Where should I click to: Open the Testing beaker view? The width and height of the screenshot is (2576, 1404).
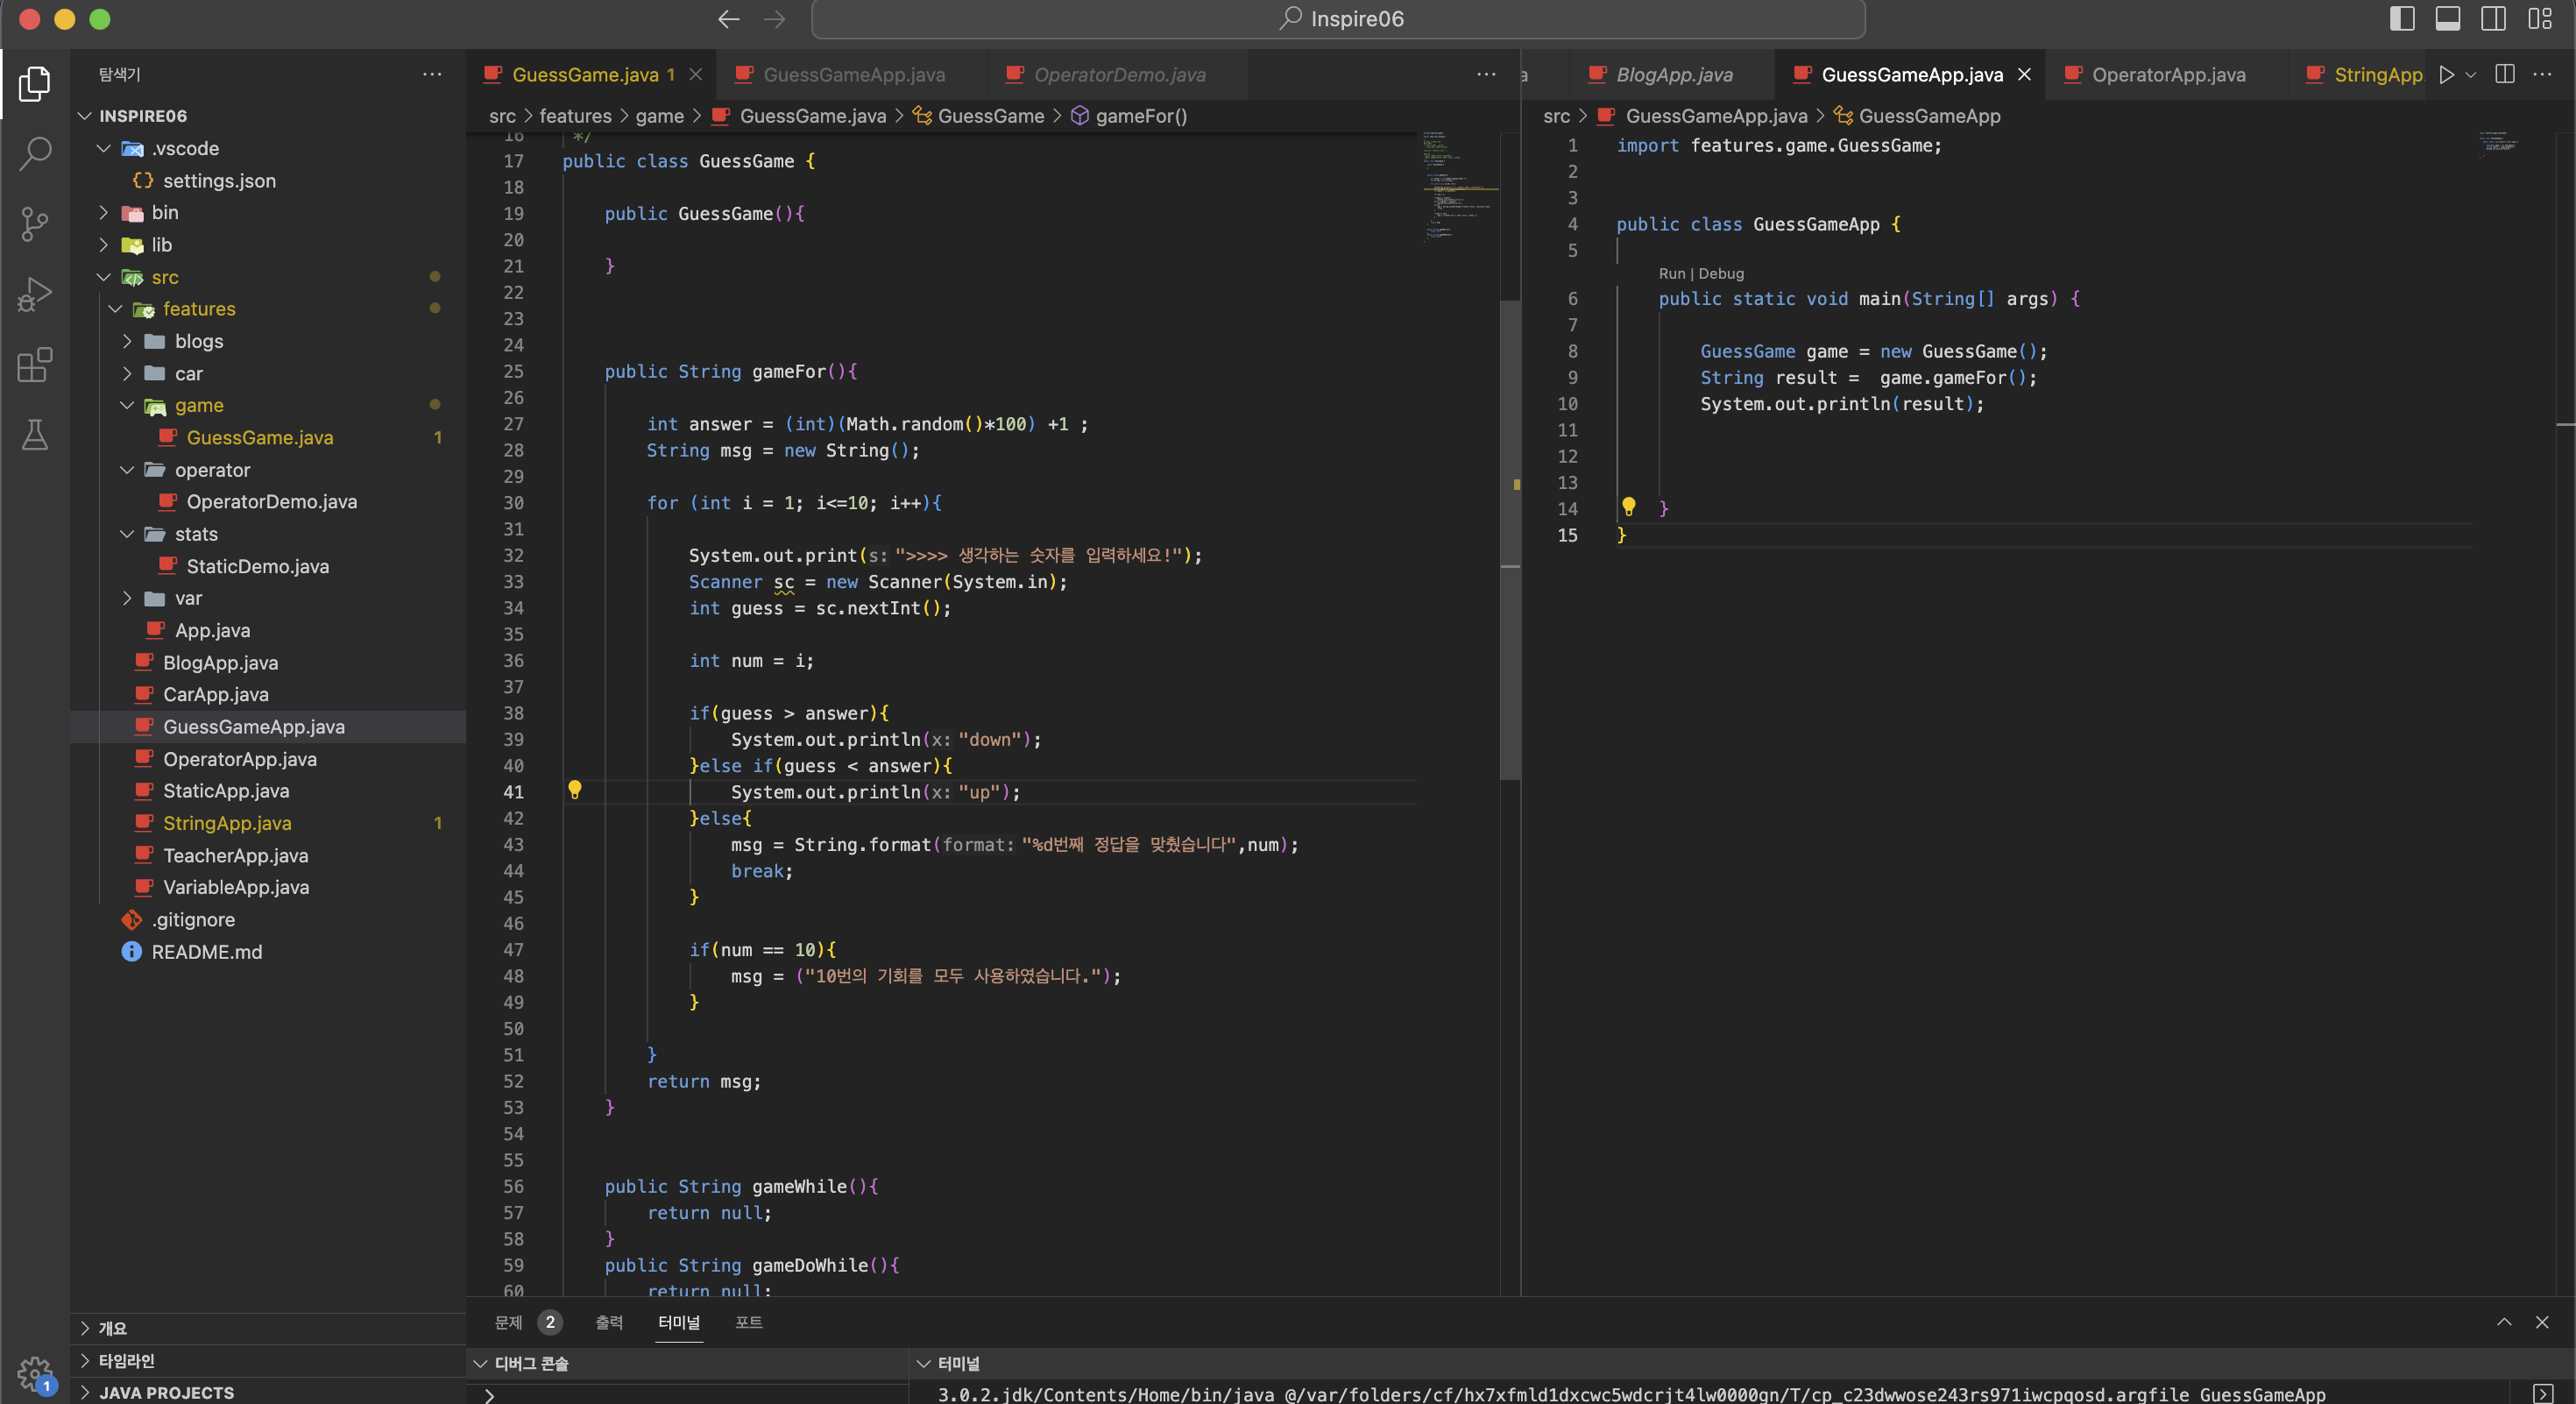coord(35,435)
